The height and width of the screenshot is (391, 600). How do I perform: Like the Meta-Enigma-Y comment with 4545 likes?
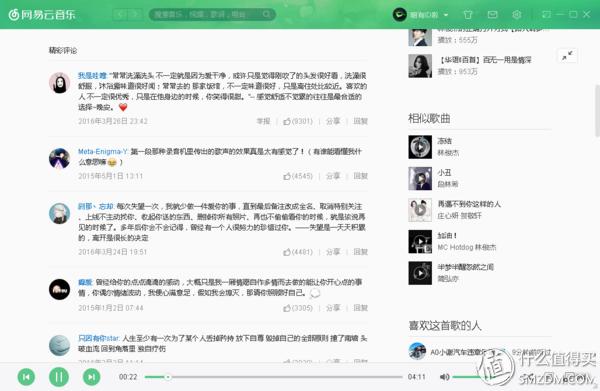pyautogui.click(x=298, y=176)
